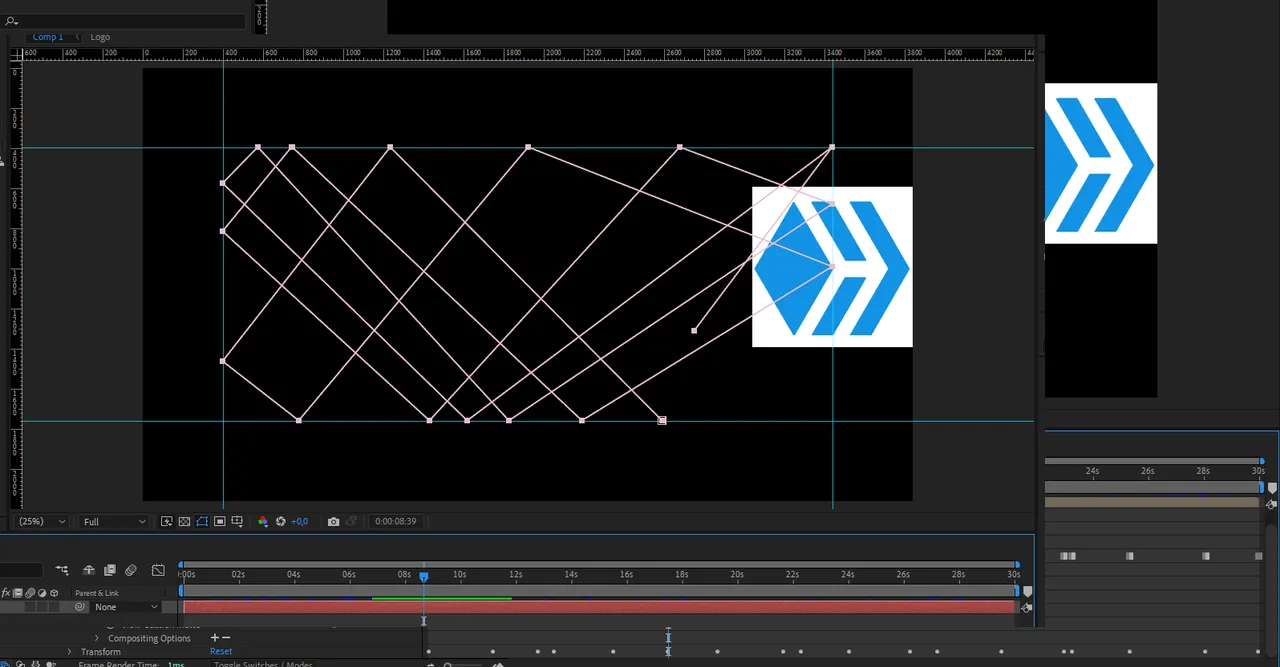Click the Hive logo in right viewer
This screenshot has width=1280, height=667.
(x=1100, y=163)
